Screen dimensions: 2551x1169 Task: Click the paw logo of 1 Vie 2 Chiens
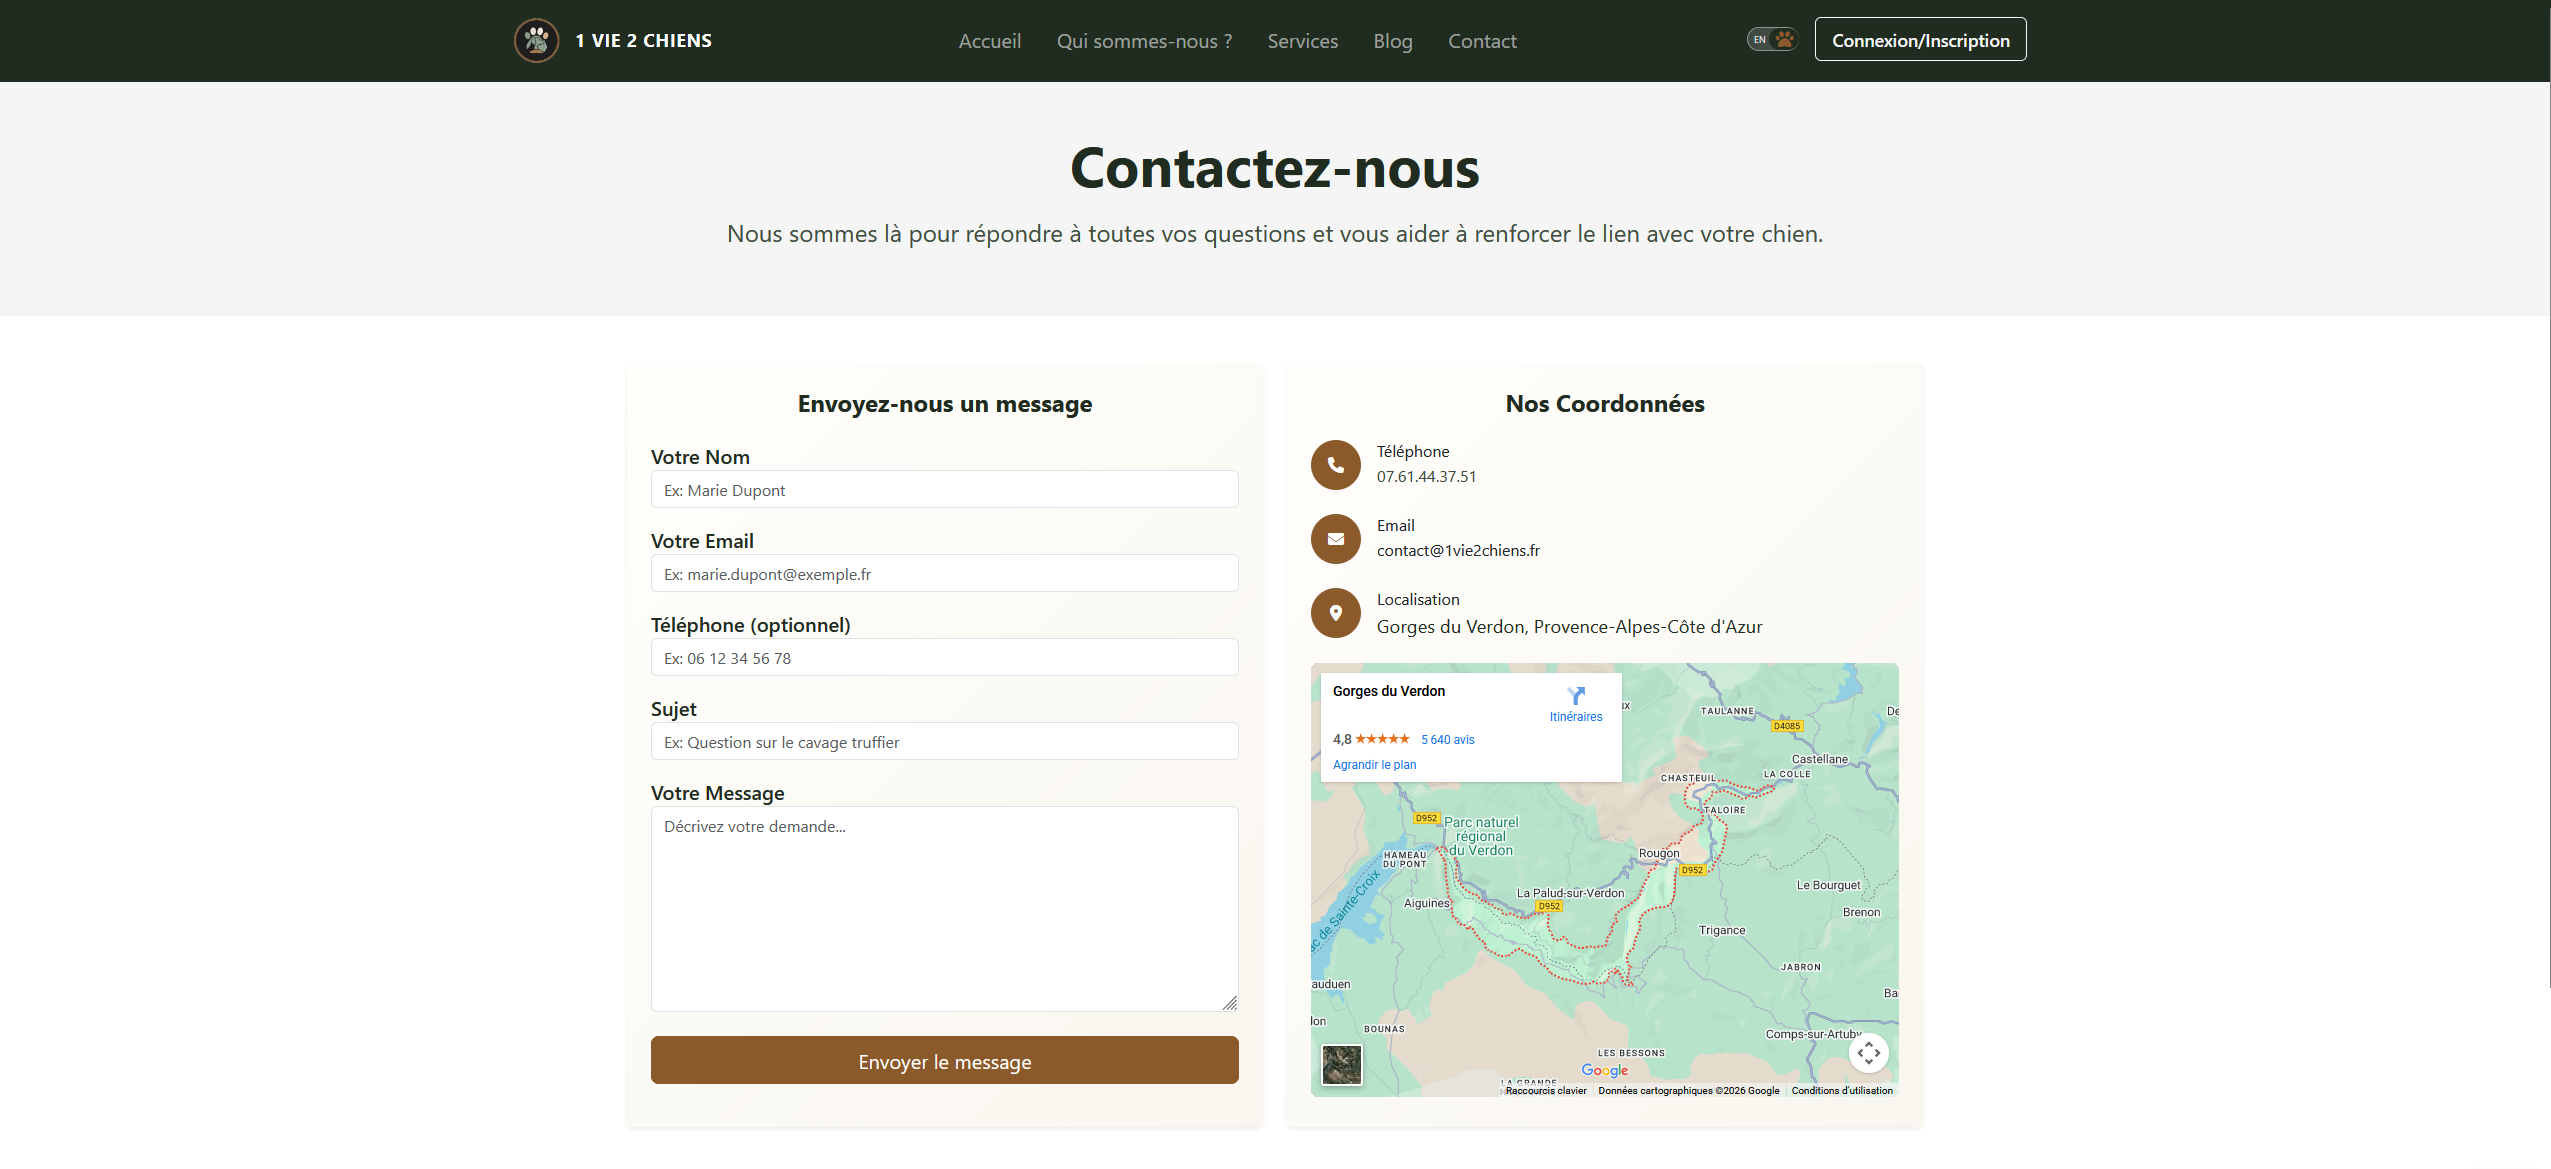click(x=537, y=40)
